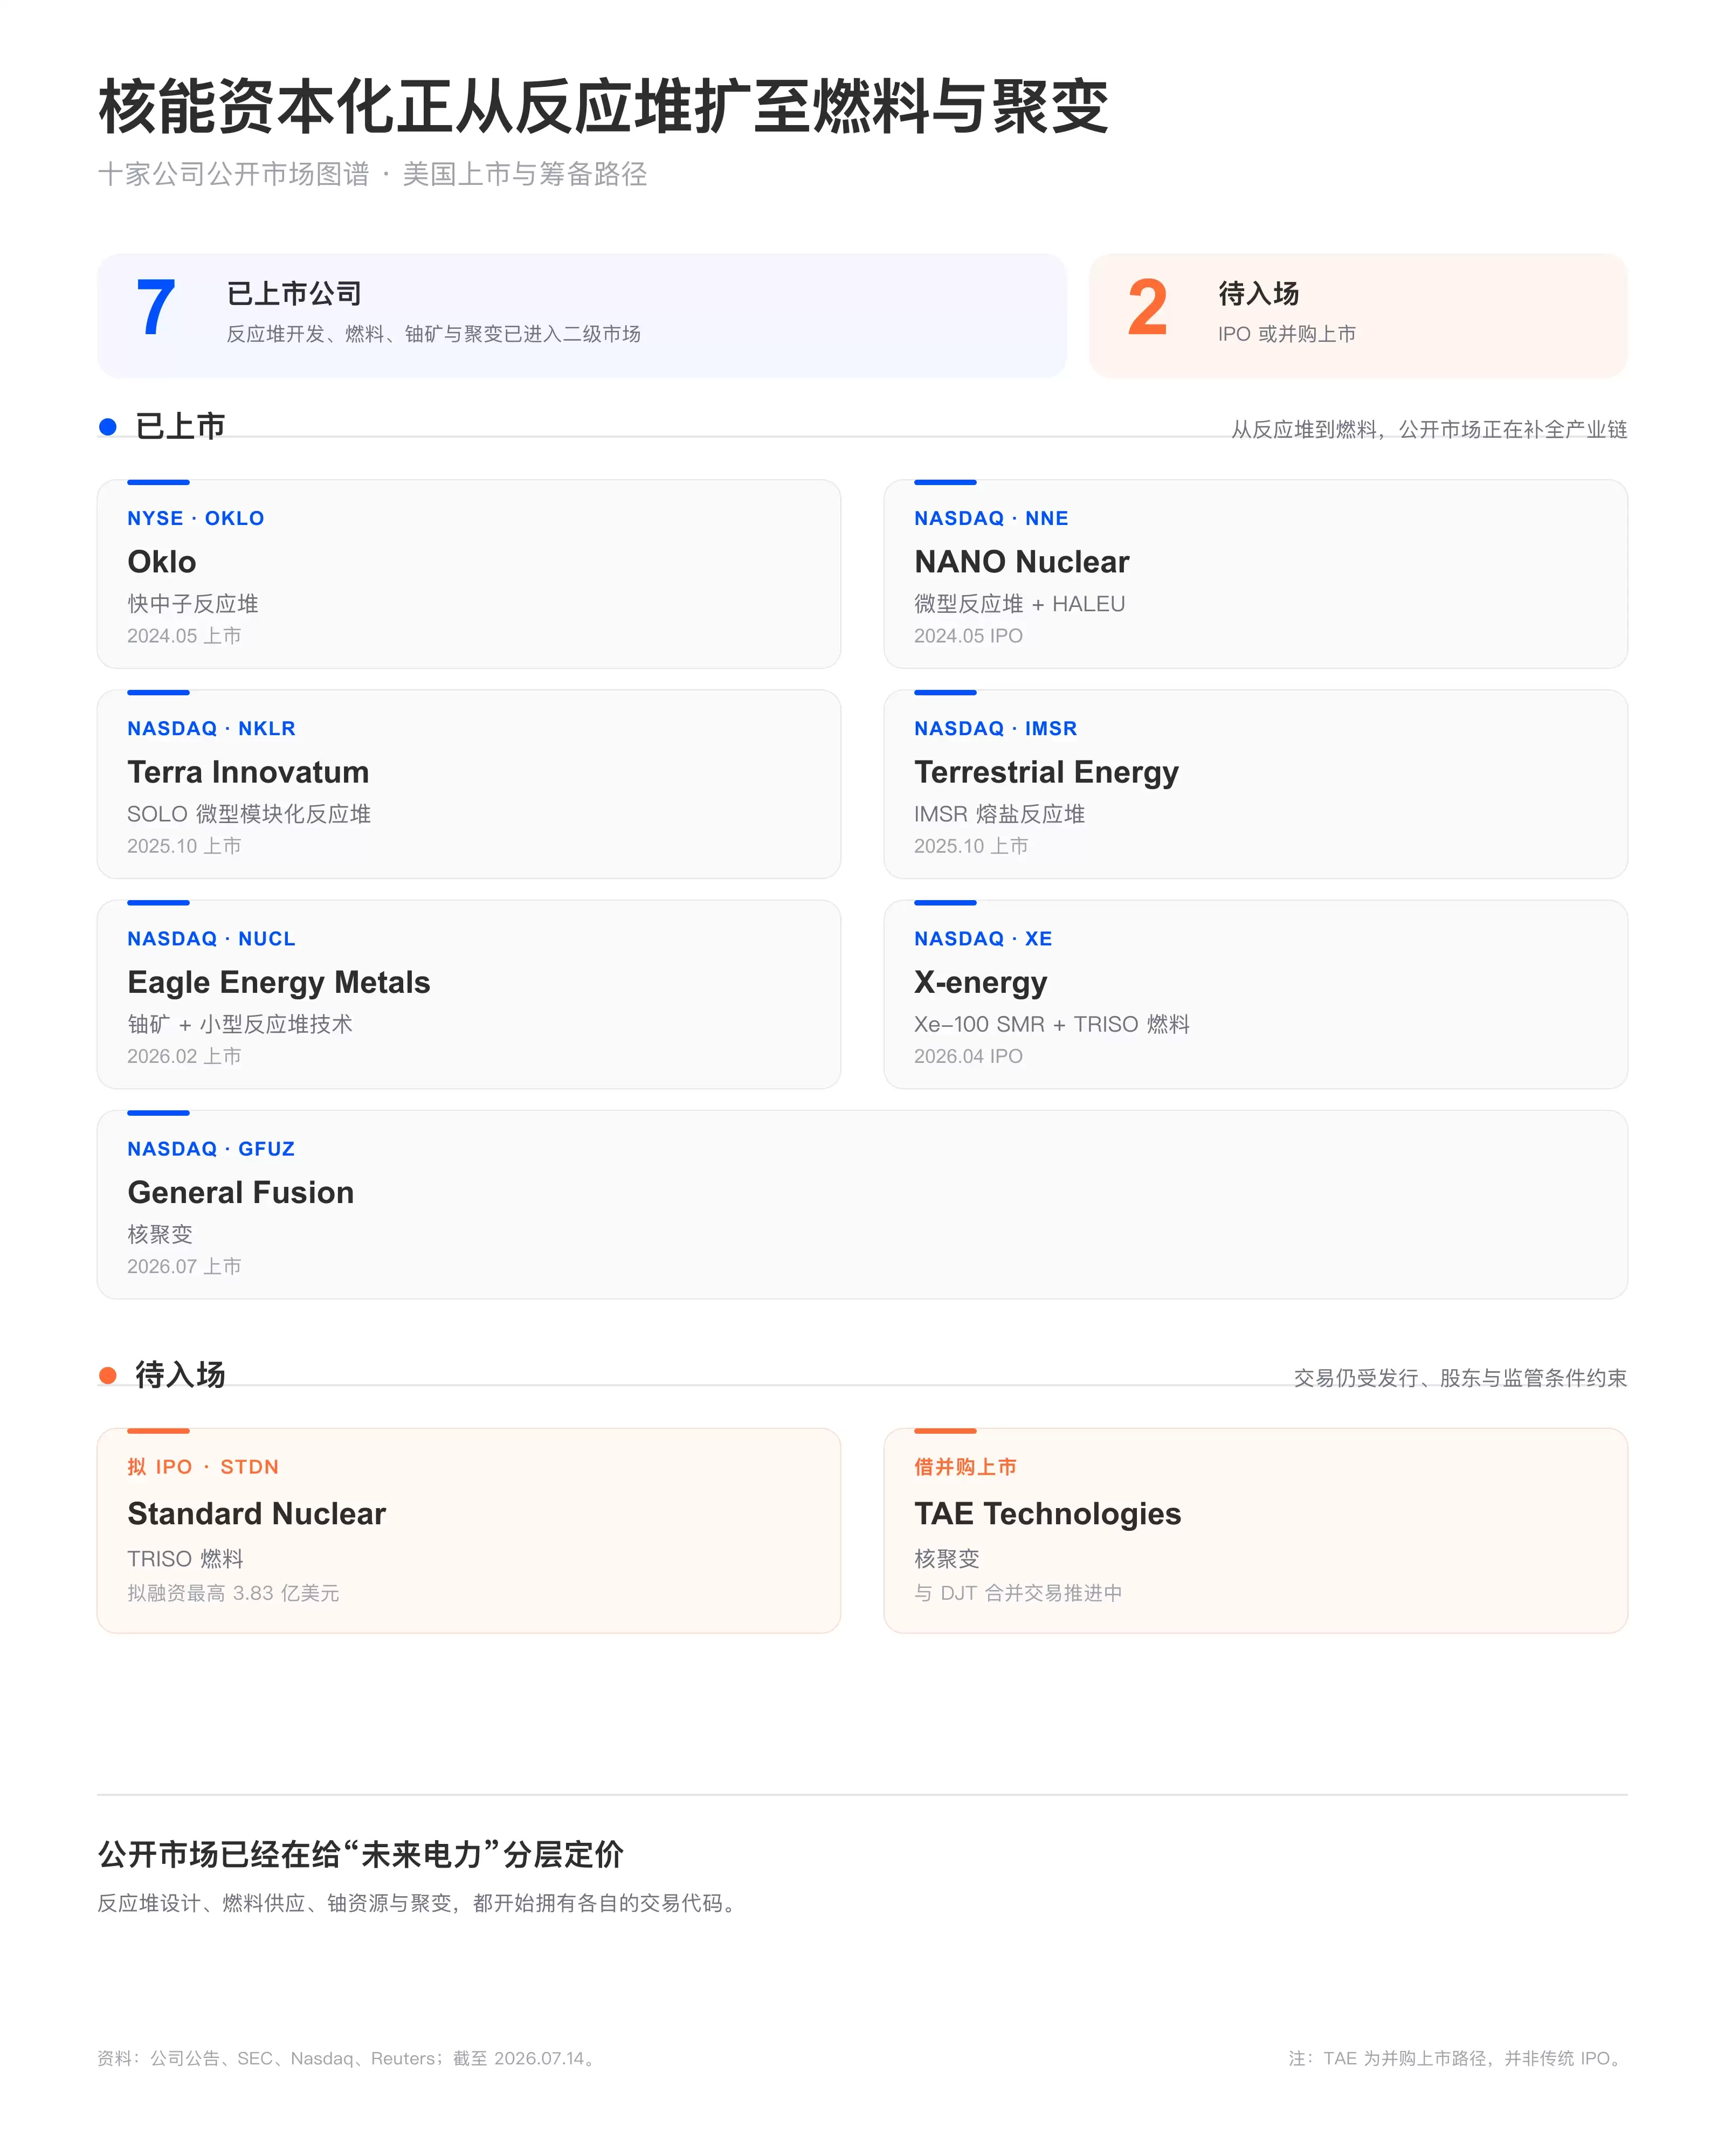Click the 拟 IPO · STDN label

click(203, 1467)
